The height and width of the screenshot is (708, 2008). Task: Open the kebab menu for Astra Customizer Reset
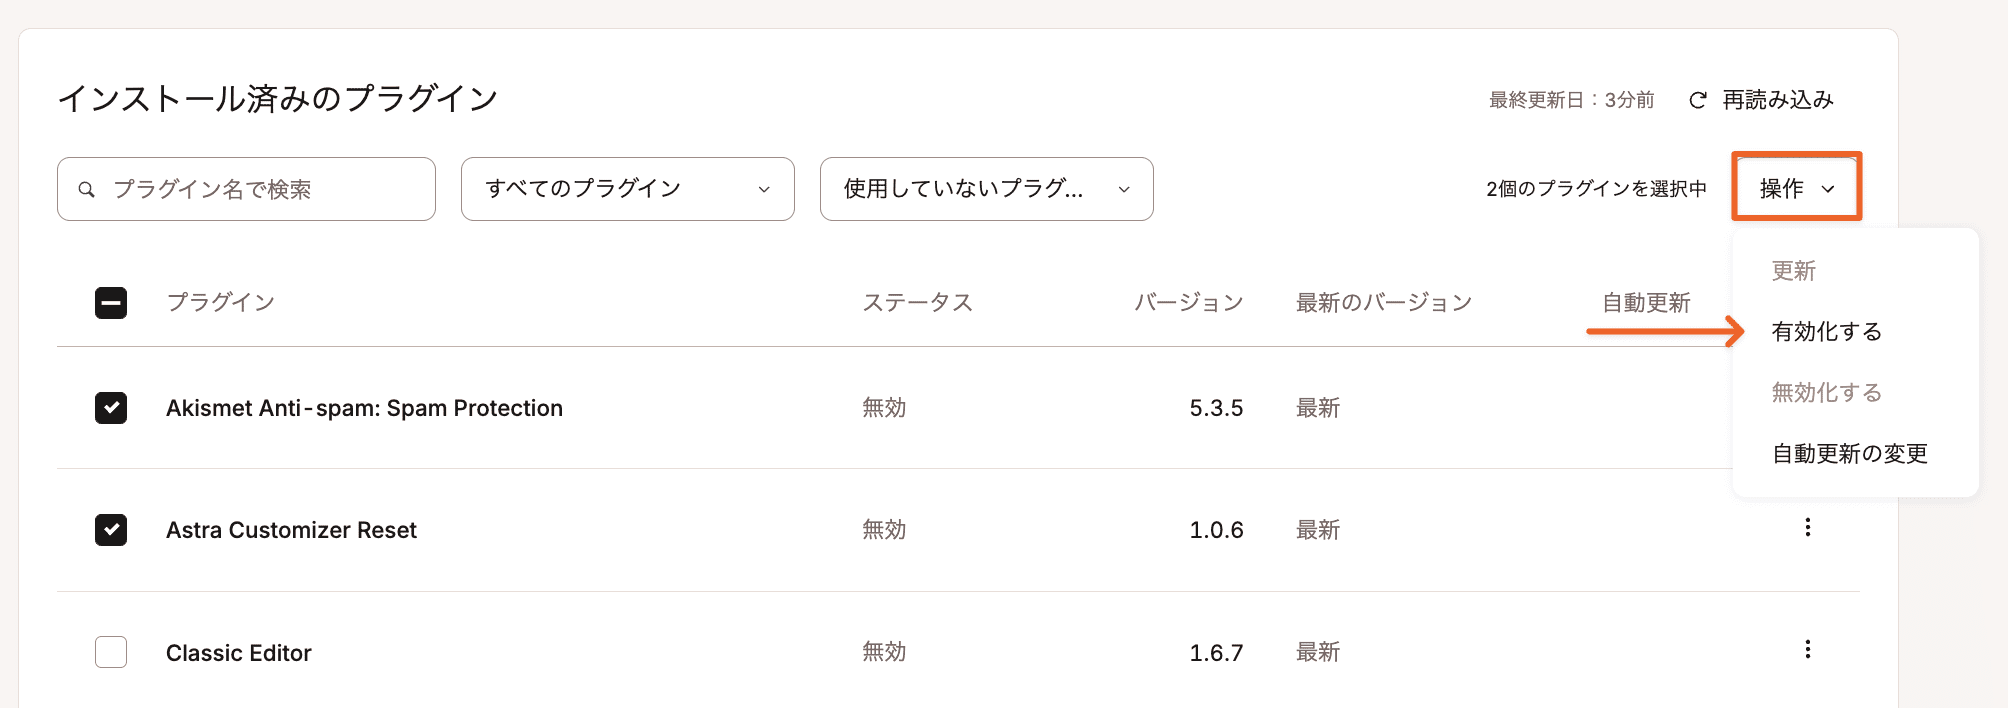(1808, 529)
